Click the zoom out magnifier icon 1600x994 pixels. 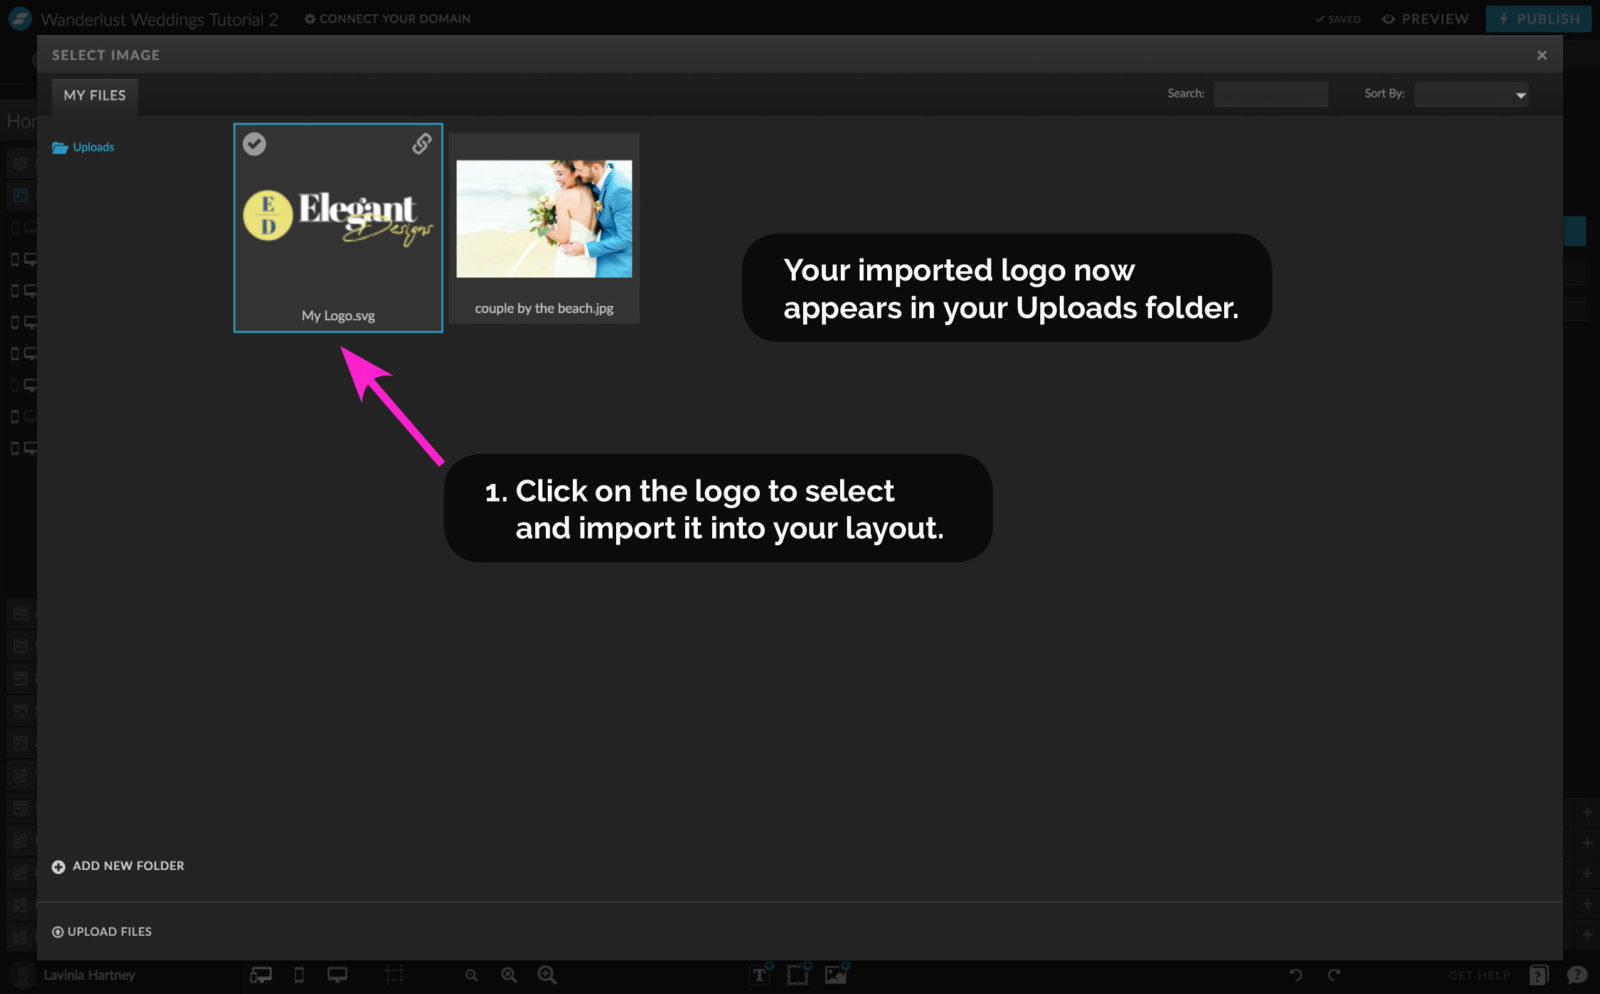click(472, 974)
